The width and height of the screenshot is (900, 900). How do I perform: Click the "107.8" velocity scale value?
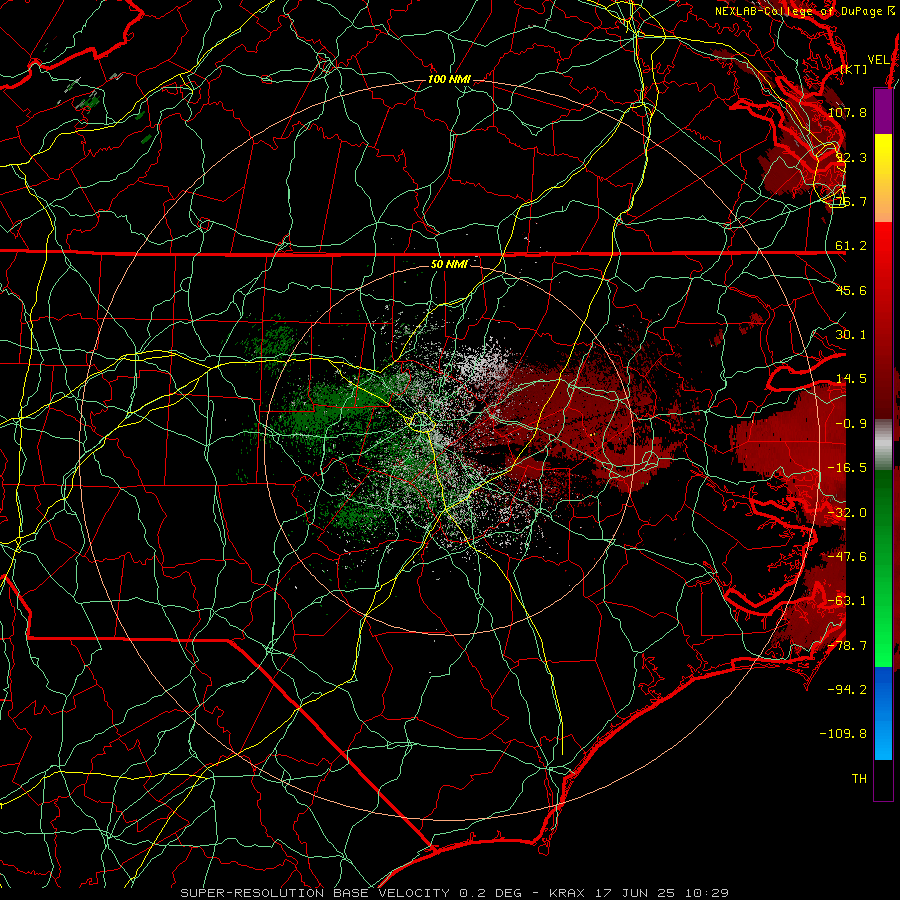pos(847,112)
